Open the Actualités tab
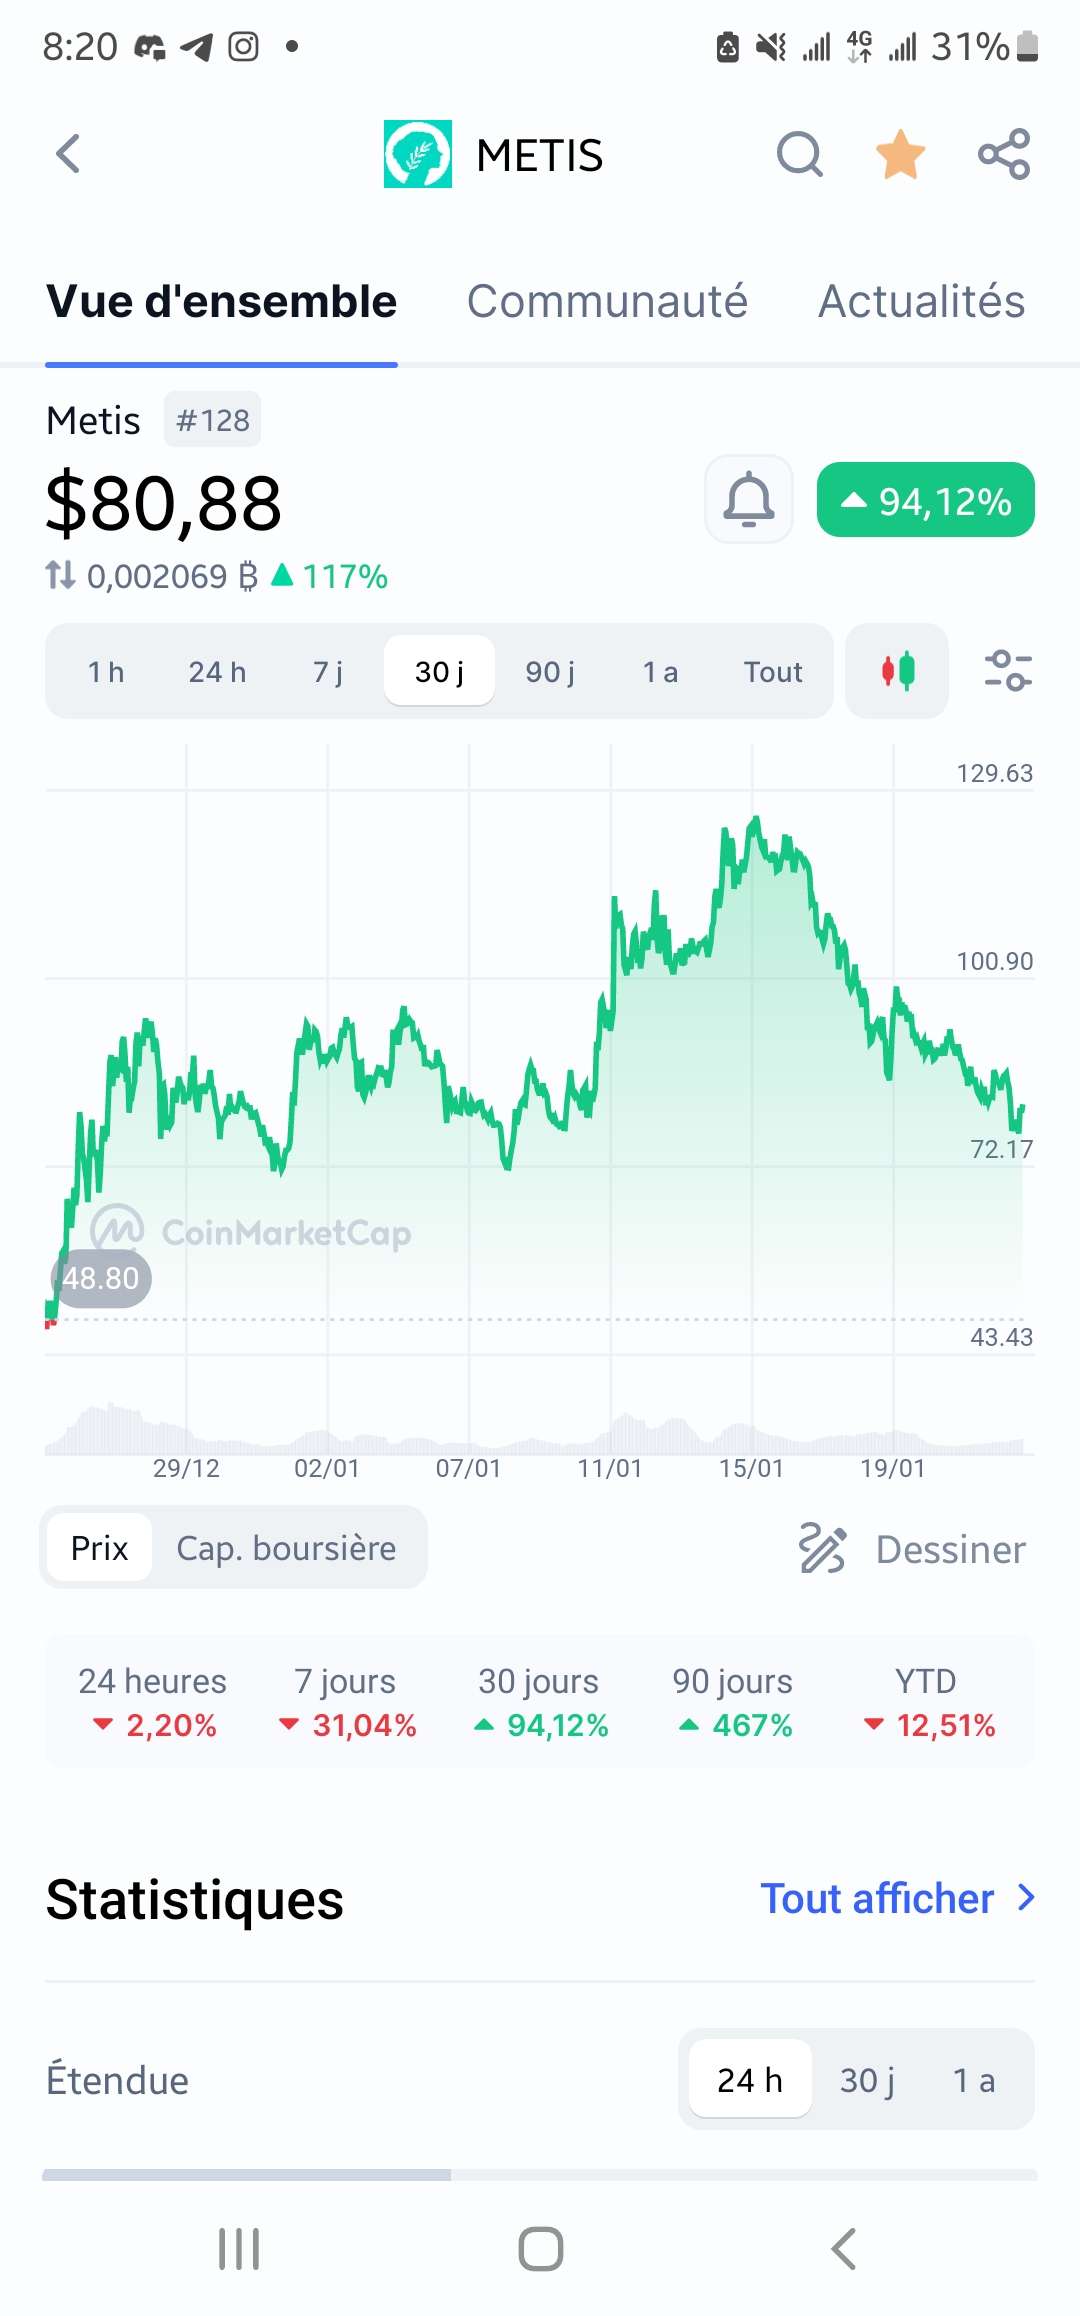The width and height of the screenshot is (1080, 2316). (x=921, y=301)
